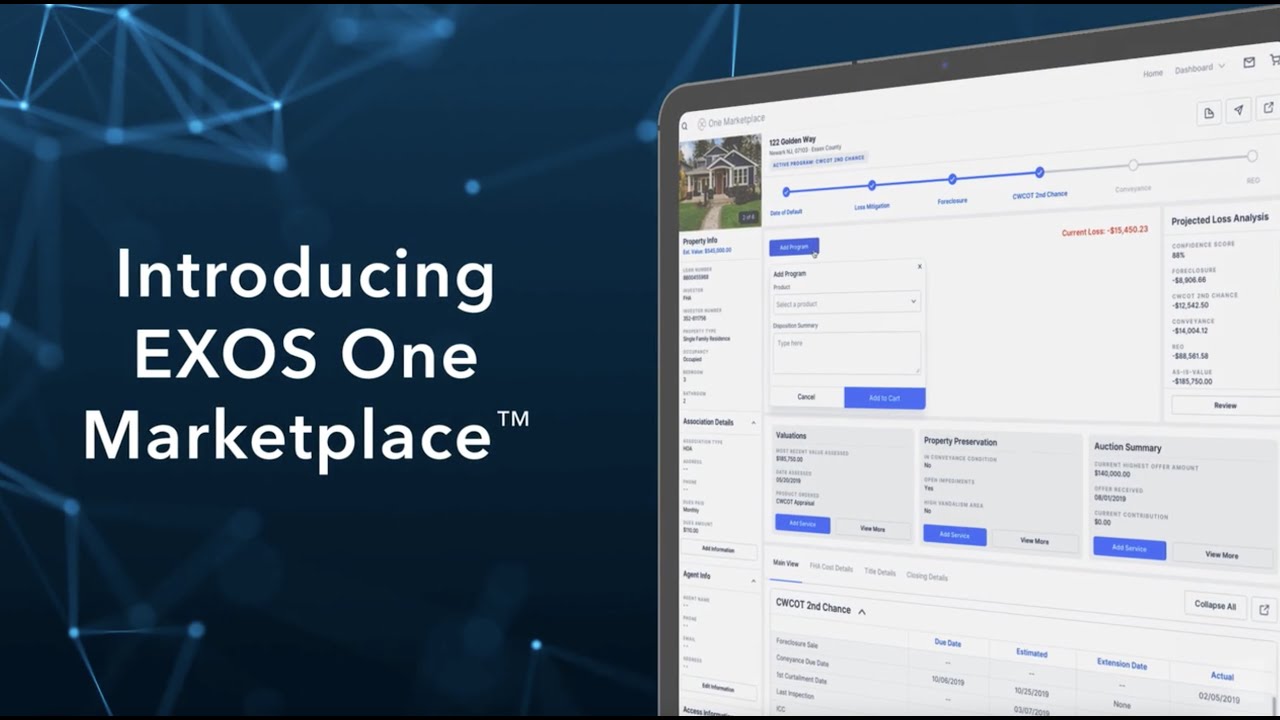This screenshot has height=720, width=1280.
Task: Select the REO timeline step
Action: pyautogui.click(x=1252, y=156)
